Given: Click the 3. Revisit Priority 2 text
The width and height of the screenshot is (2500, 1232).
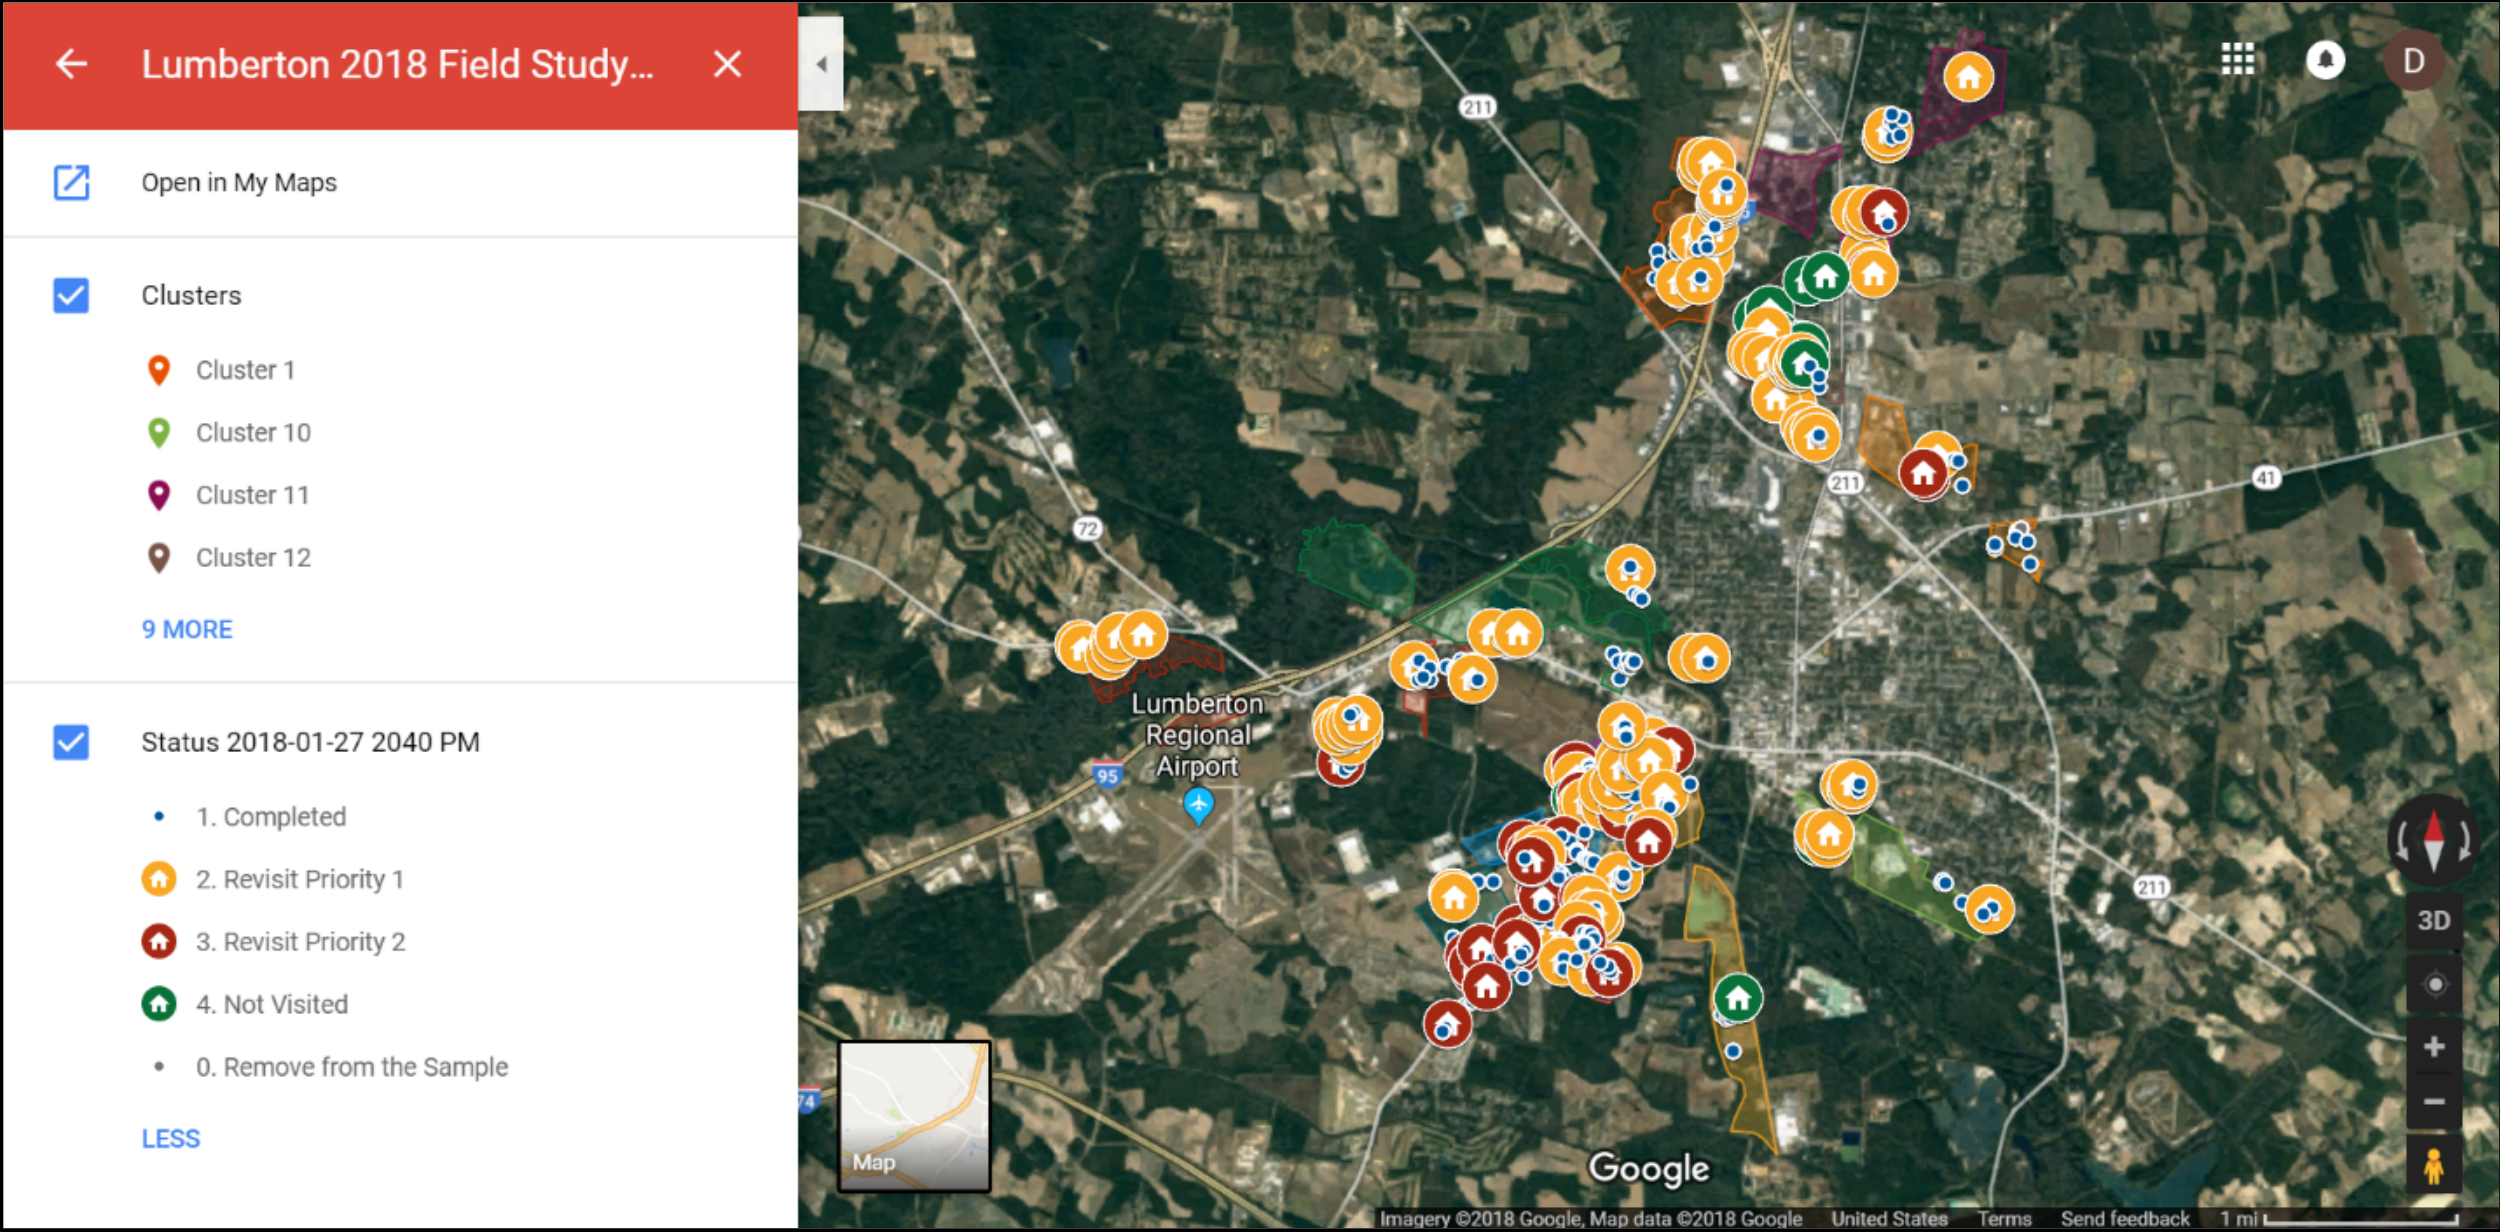Looking at the screenshot, I should coord(300,942).
